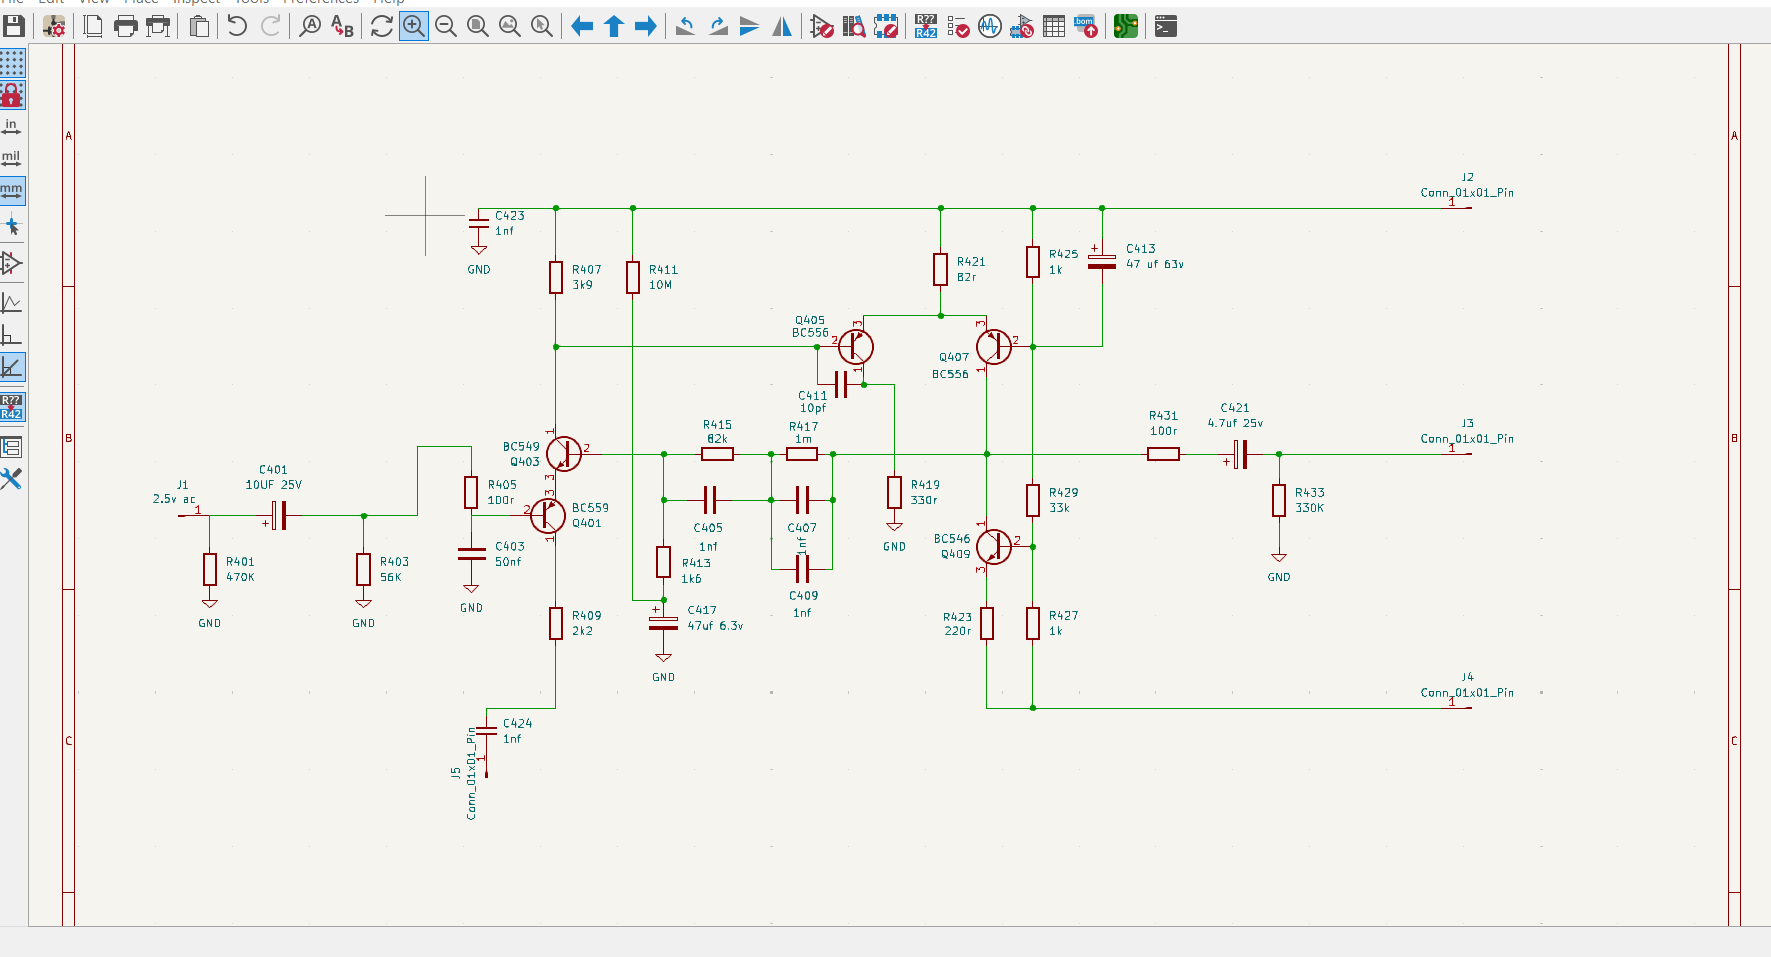Save the schematic with the floppy disk icon

(14, 26)
